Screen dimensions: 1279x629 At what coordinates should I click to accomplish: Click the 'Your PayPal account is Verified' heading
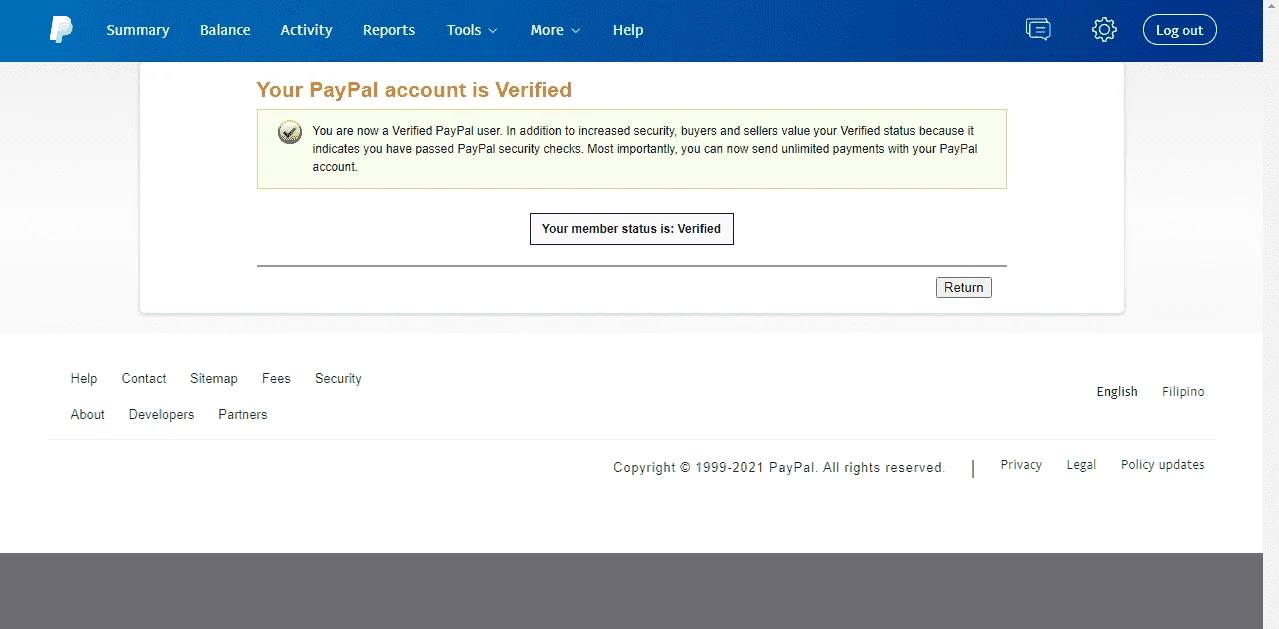point(414,90)
